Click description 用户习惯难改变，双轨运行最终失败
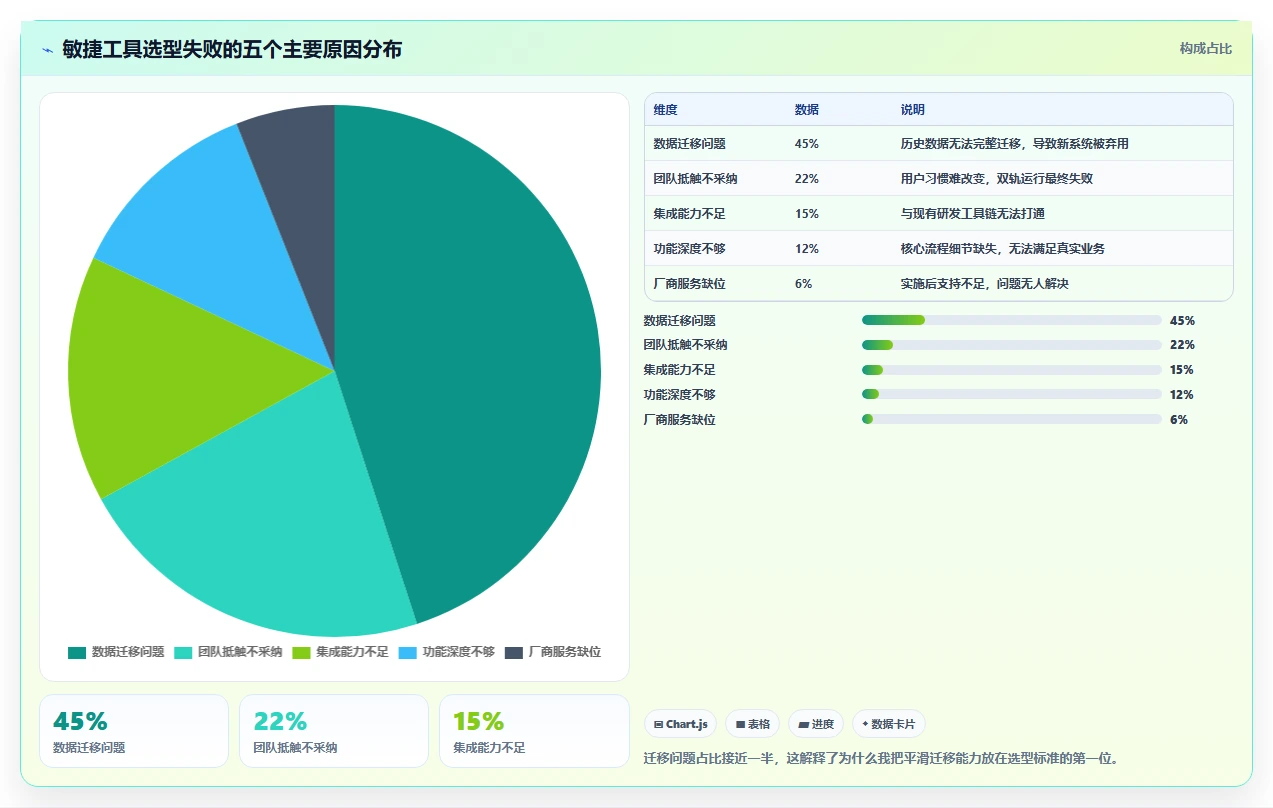The height and width of the screenshot is (808, 1273). tap(996, 179)
